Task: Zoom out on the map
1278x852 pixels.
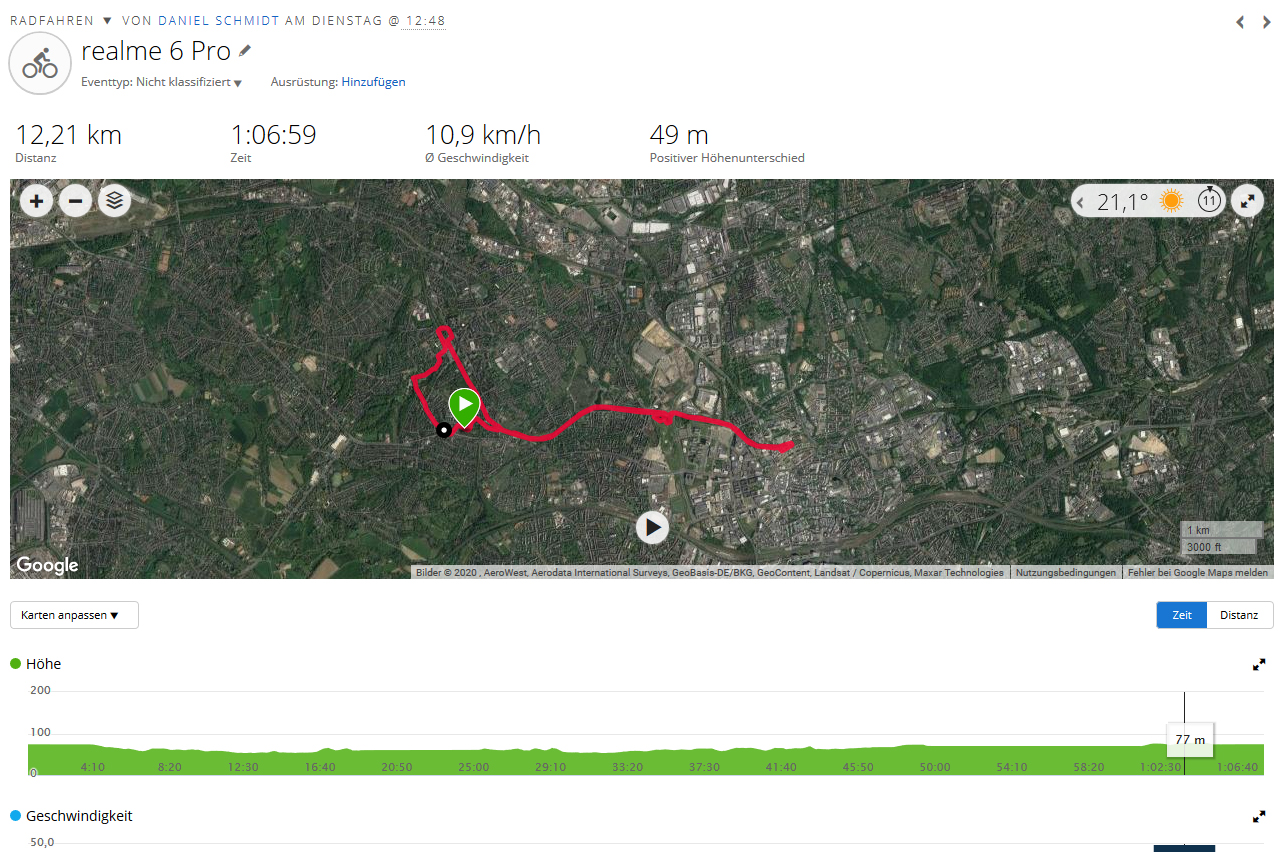Action: pyautogui.click(x=75, y=201)
